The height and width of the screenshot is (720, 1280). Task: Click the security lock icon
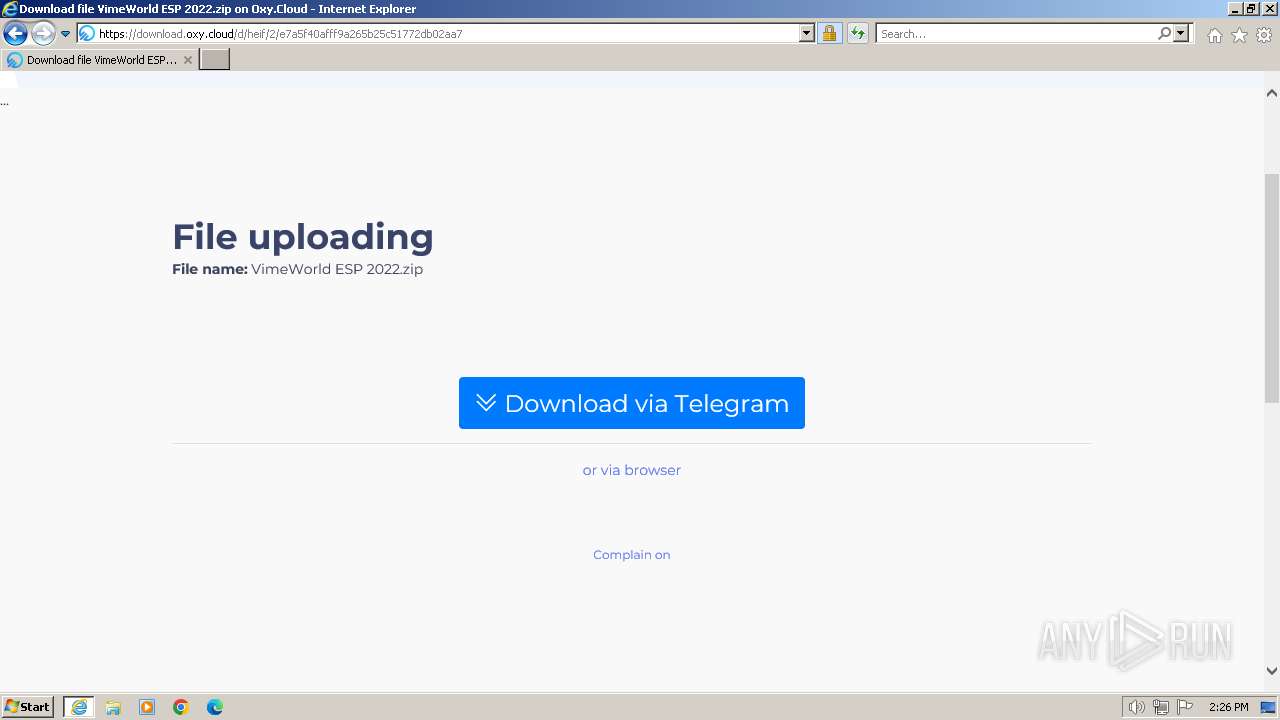click(x=829, y=34)
